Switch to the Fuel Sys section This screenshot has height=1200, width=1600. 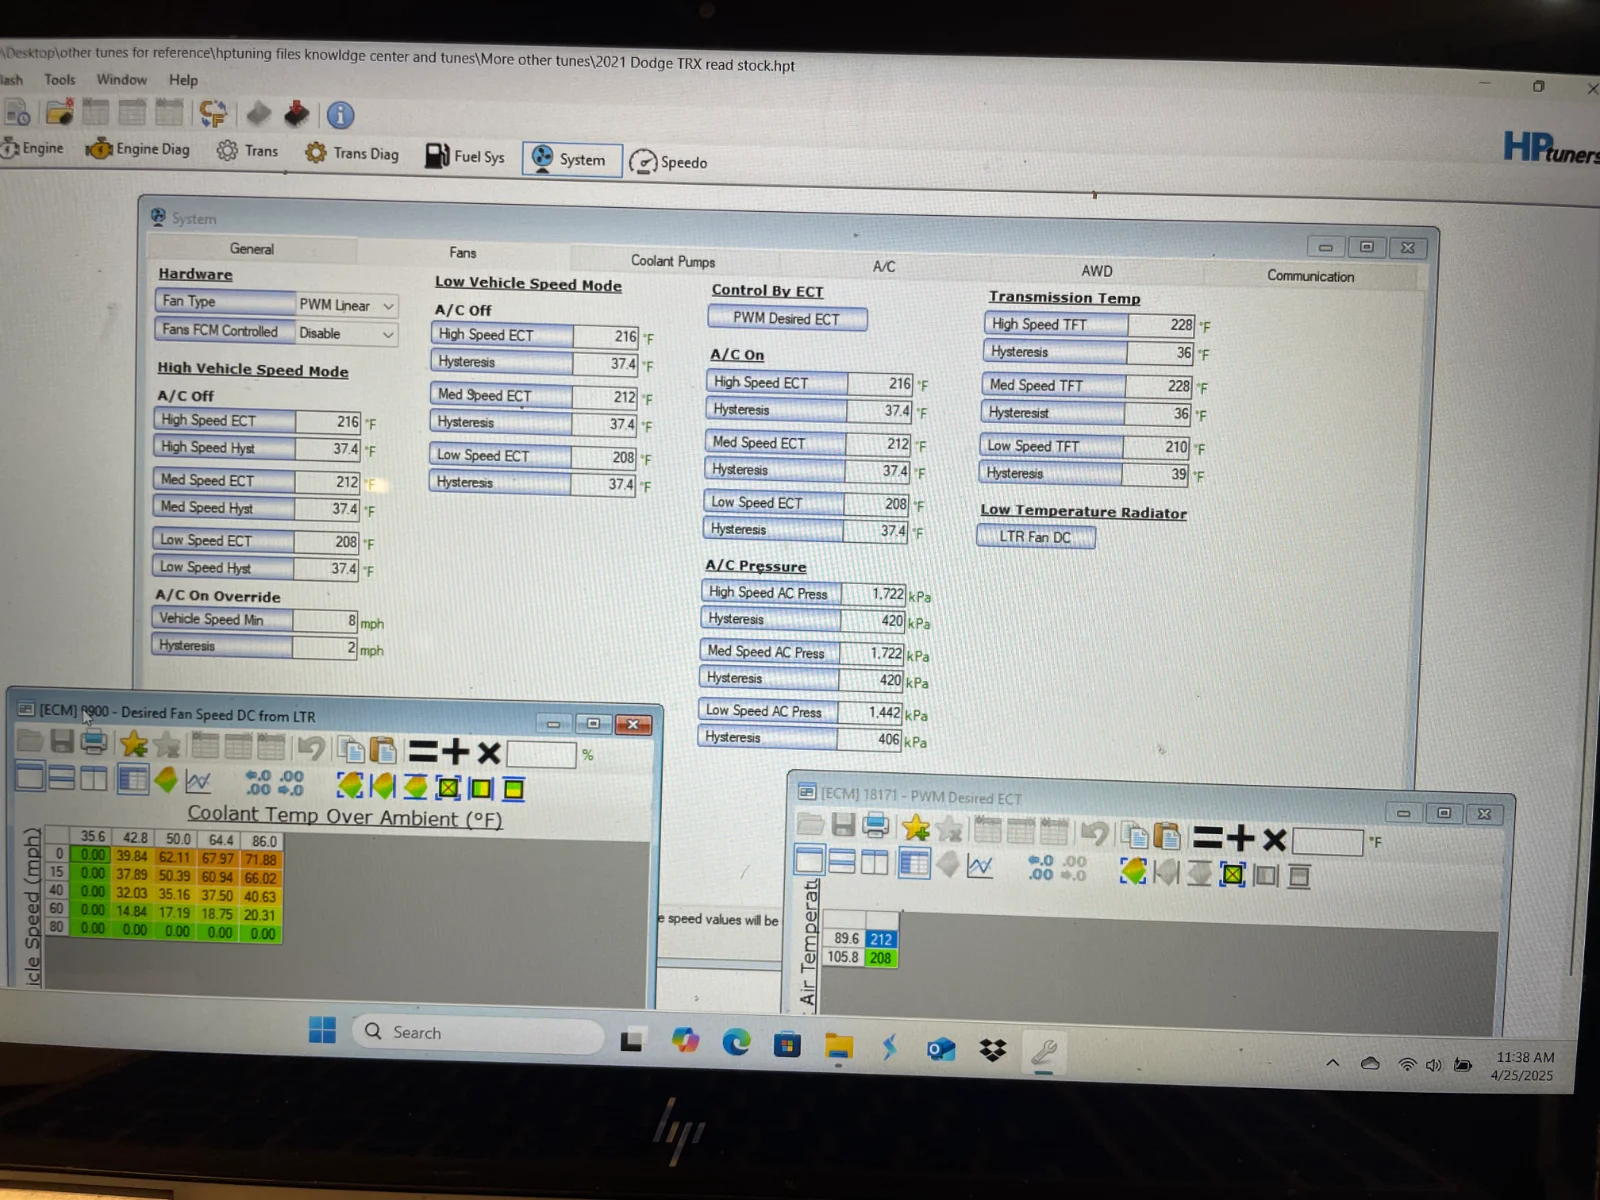pyautogui.click(x=465, y=156)
